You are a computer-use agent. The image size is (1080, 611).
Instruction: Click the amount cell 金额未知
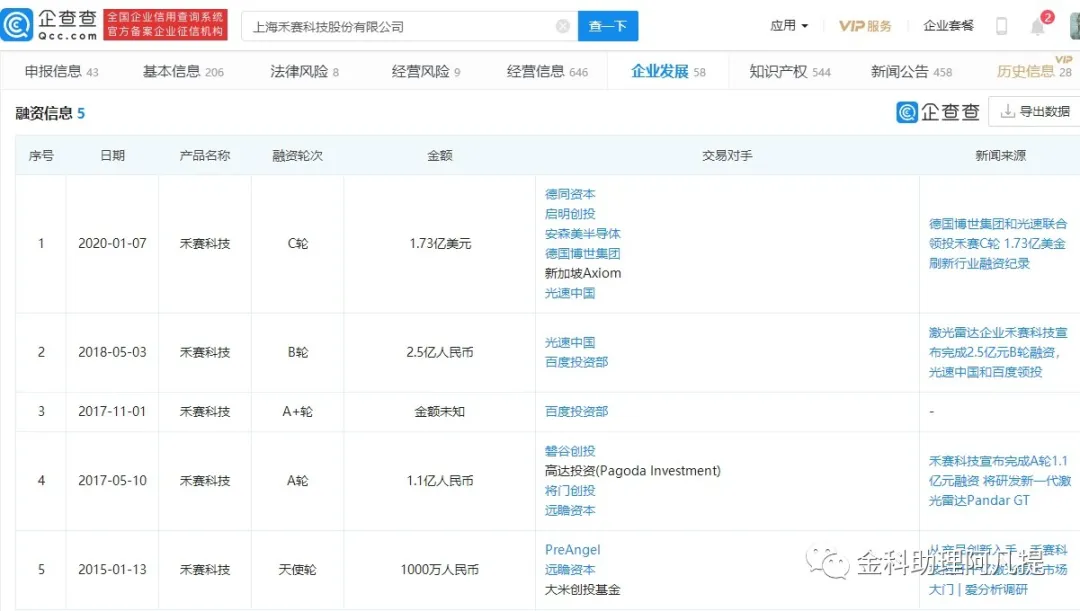pos(439,411)
